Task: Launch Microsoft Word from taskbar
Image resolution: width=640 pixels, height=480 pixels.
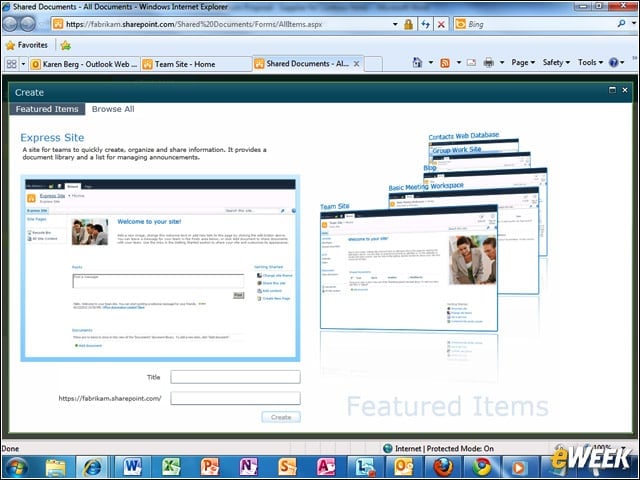Action: 133,467
